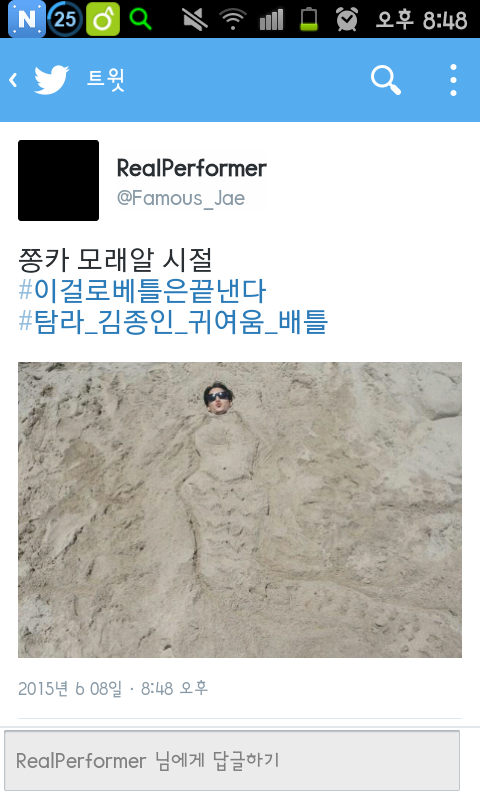Tap the alarm clock status icon
This screenshot has height=800, width=480.
(x=347, y=19)
